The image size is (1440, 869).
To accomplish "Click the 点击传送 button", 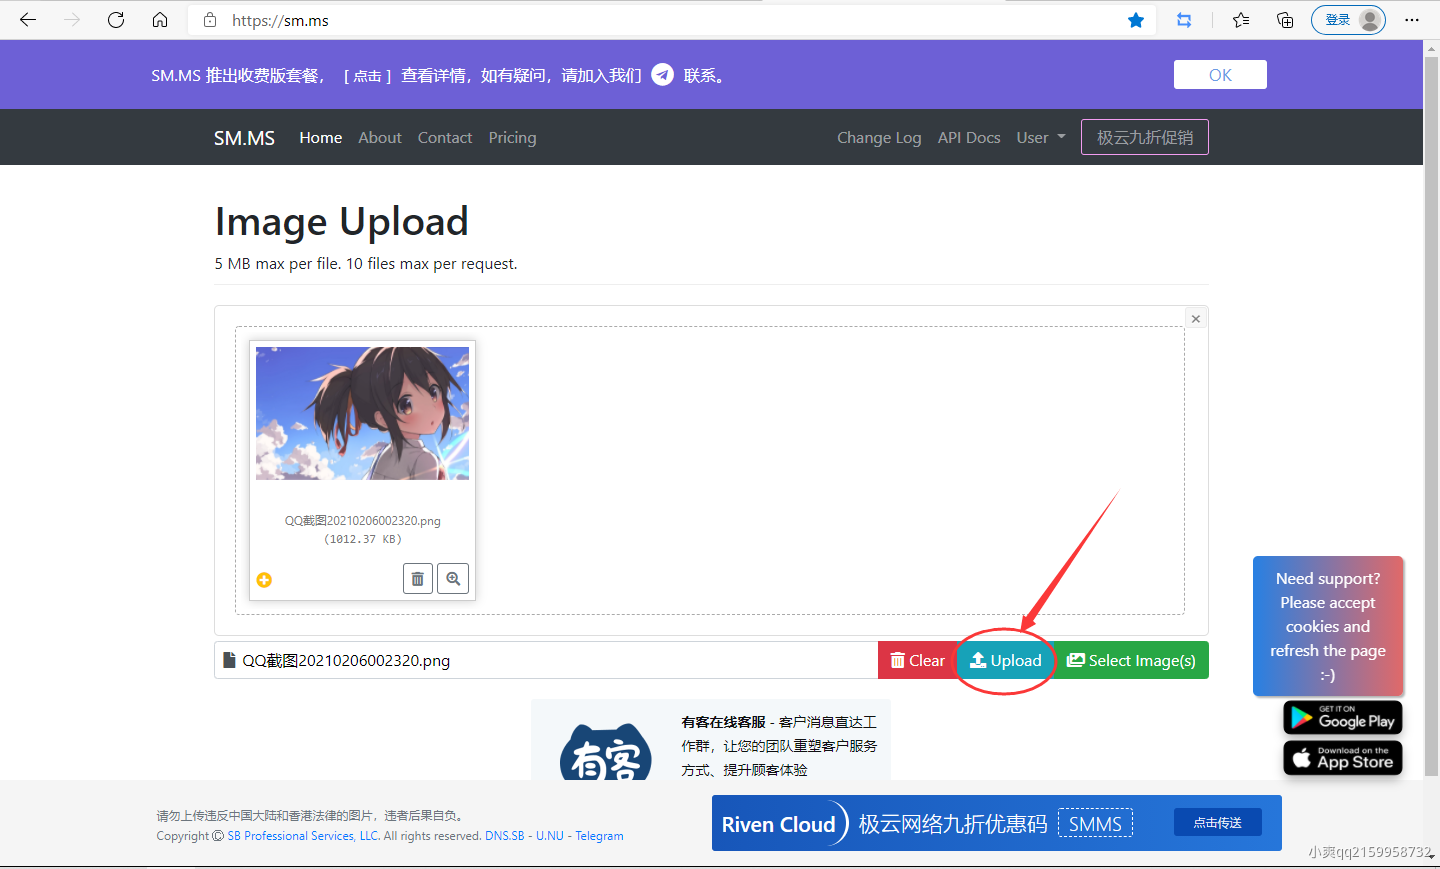I will 1217,822.
